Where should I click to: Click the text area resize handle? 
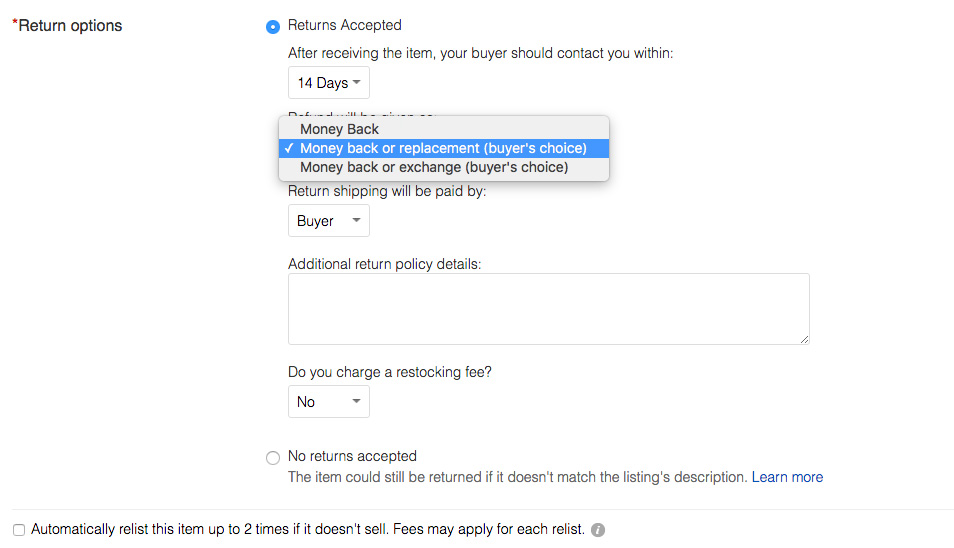pyautogui.click(x=804, y=339)
